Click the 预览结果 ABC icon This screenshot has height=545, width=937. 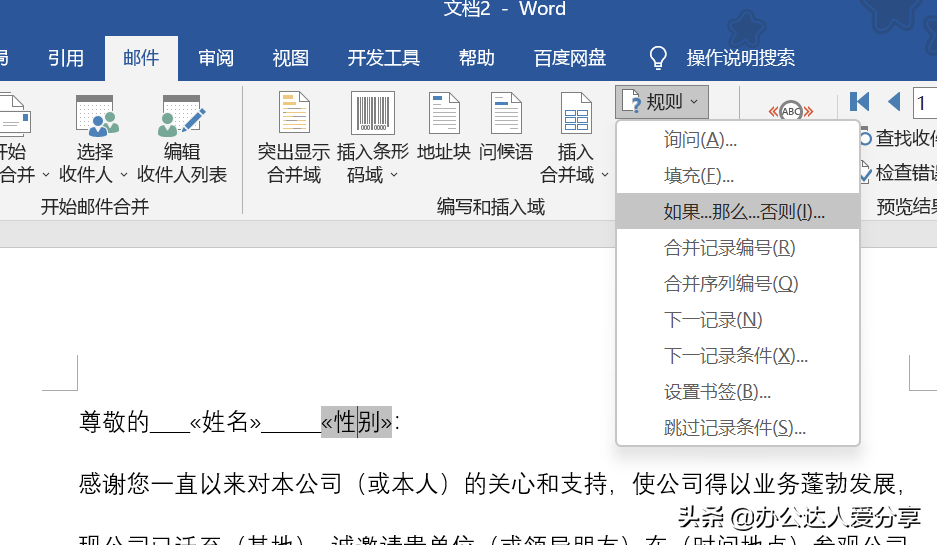pyautogui.click(x=791, y=111)
